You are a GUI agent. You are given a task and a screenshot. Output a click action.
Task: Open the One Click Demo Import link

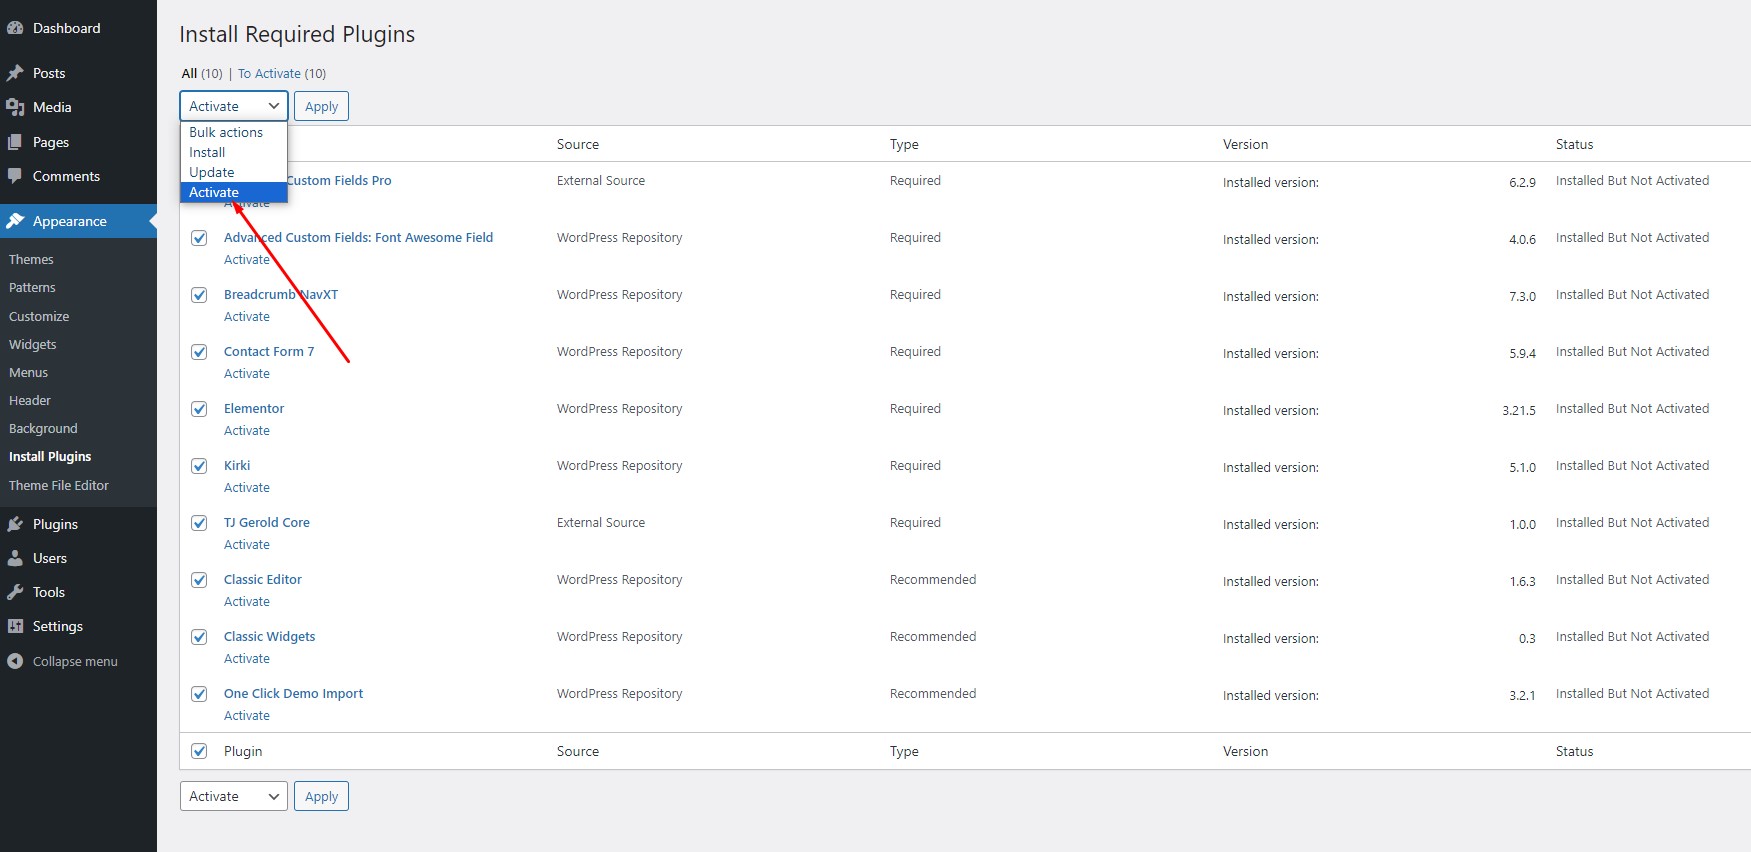tap(293, 693)
